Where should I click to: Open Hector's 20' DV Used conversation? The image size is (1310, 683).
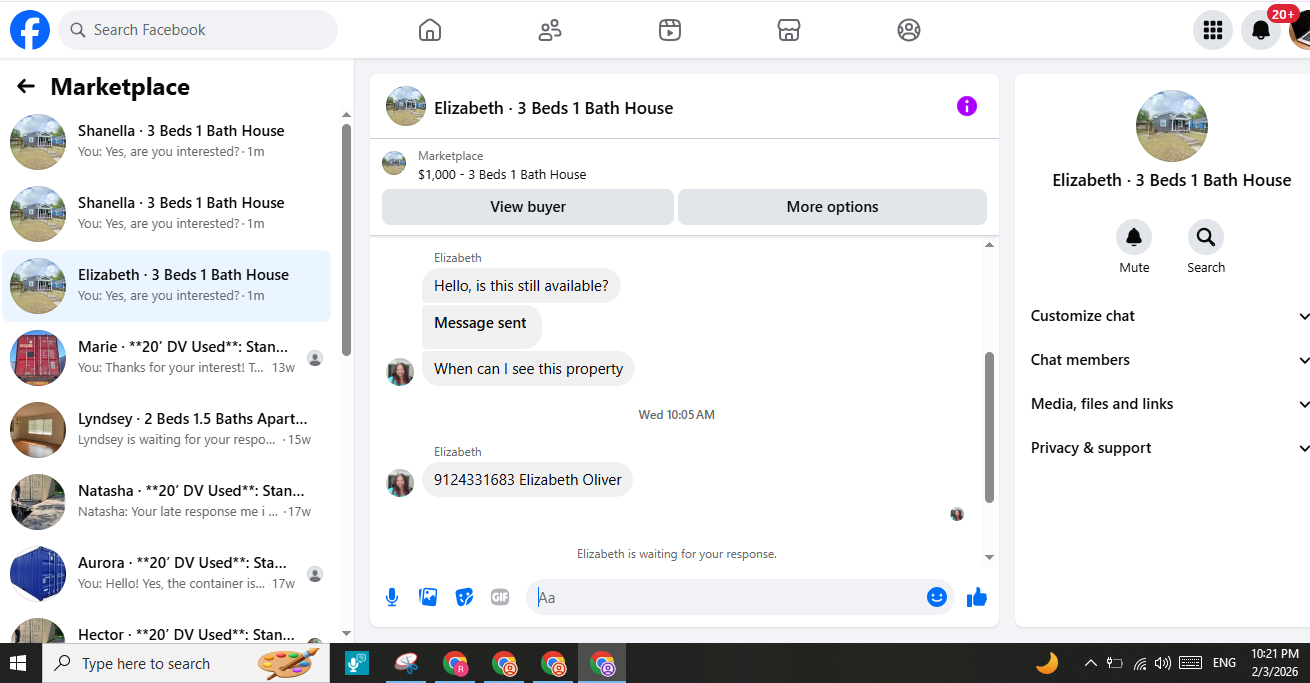167,628
